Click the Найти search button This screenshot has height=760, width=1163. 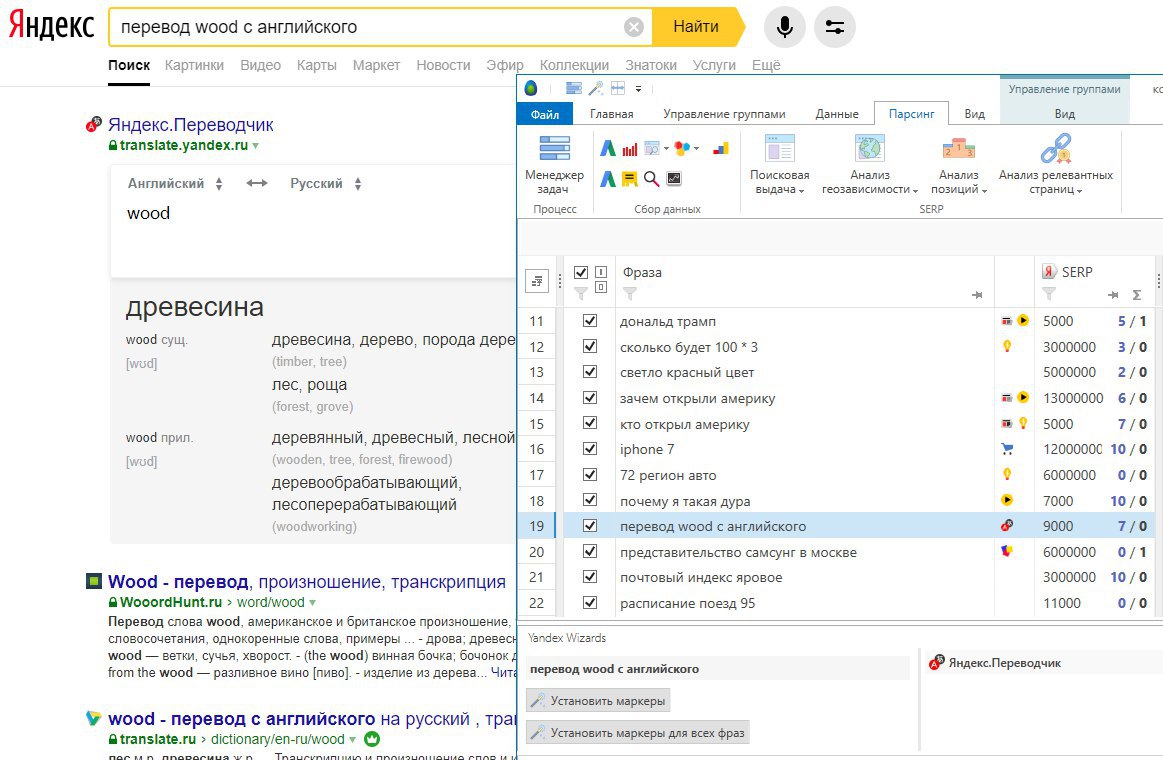(696, 27)
